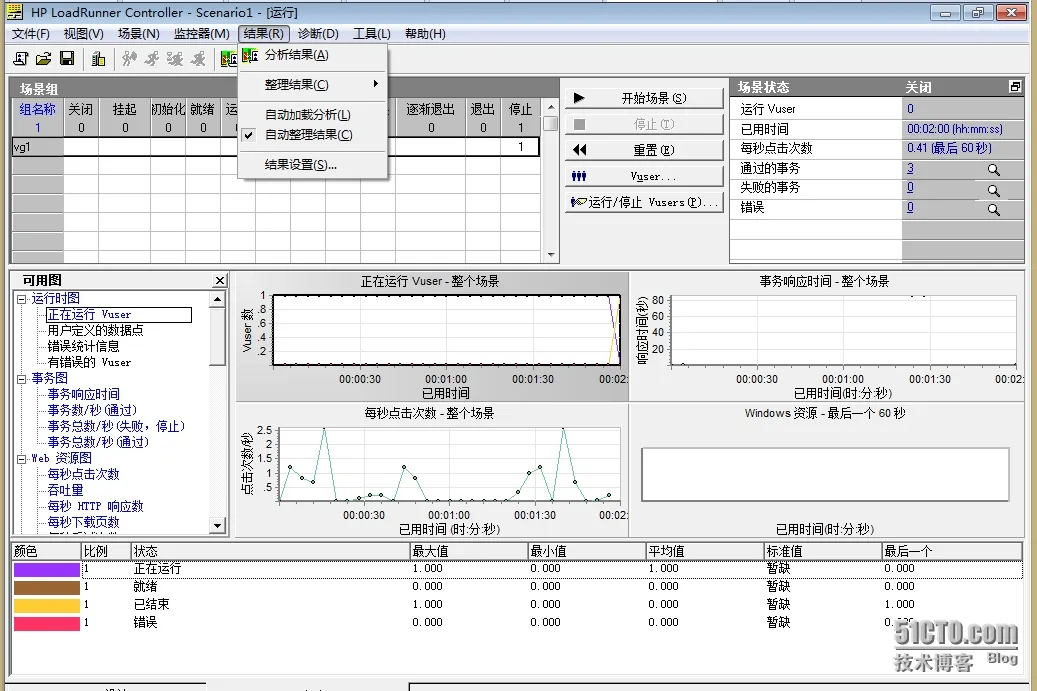This screenshot has height=691, width=1037.
Task: Click the magnifier next to 失败的事务
Action: coord(993,190)
